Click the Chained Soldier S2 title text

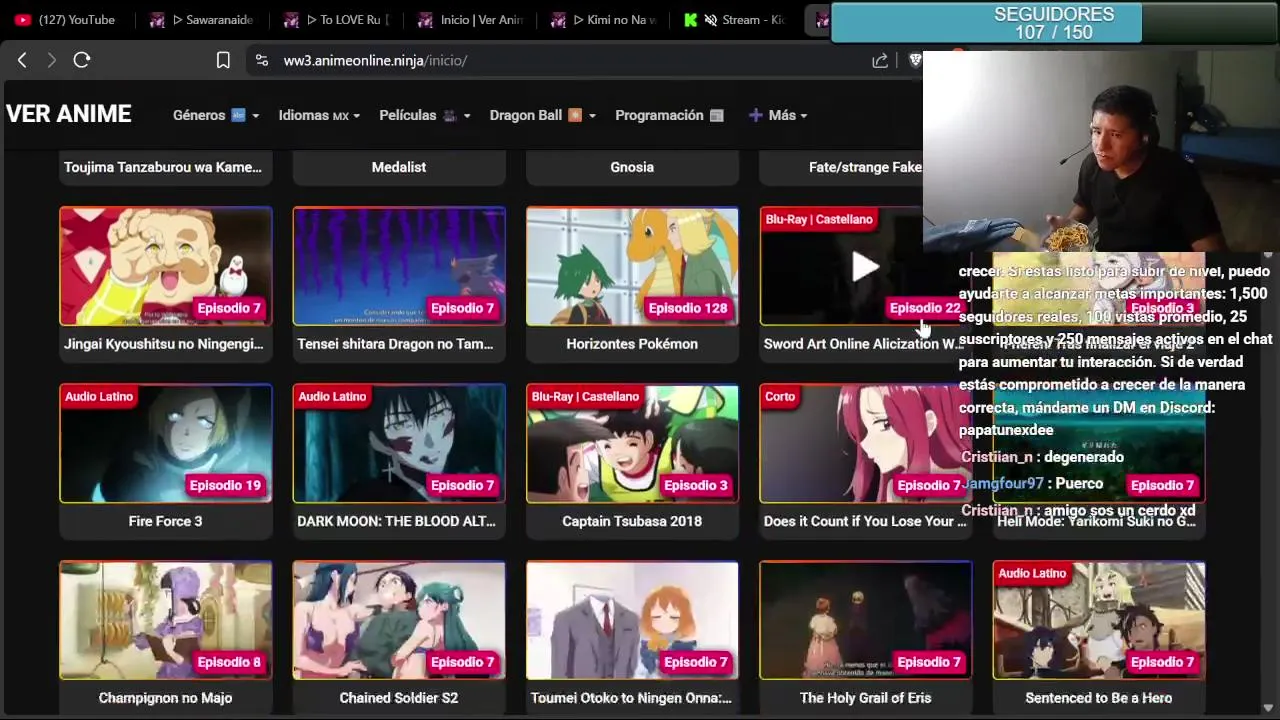(399, 698)
